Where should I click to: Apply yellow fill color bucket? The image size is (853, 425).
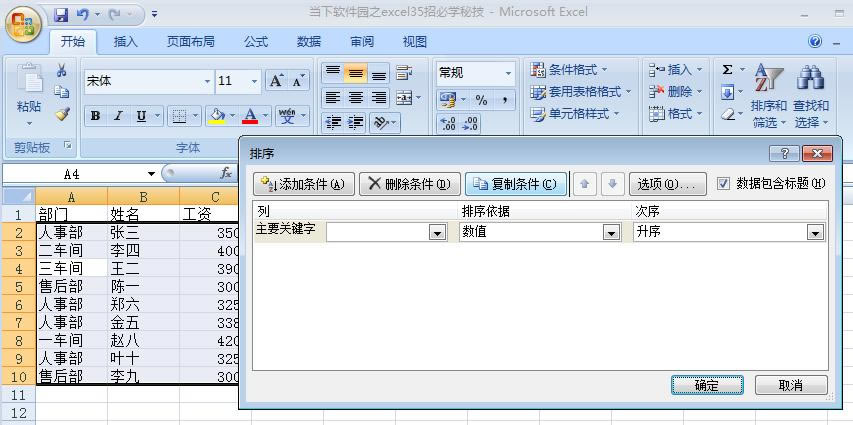(217, 116)
